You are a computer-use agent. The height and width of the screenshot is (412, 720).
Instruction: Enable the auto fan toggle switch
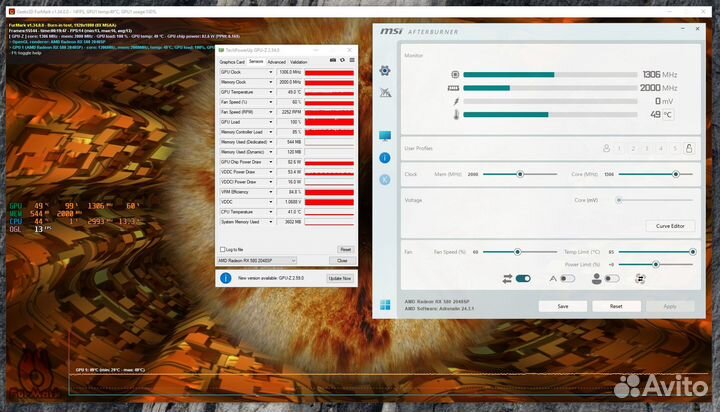point(568,279)
